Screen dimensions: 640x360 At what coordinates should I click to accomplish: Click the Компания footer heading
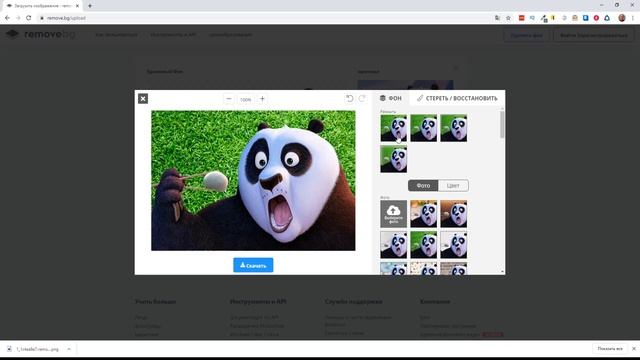pyautogui.click(x=435, y=302)
